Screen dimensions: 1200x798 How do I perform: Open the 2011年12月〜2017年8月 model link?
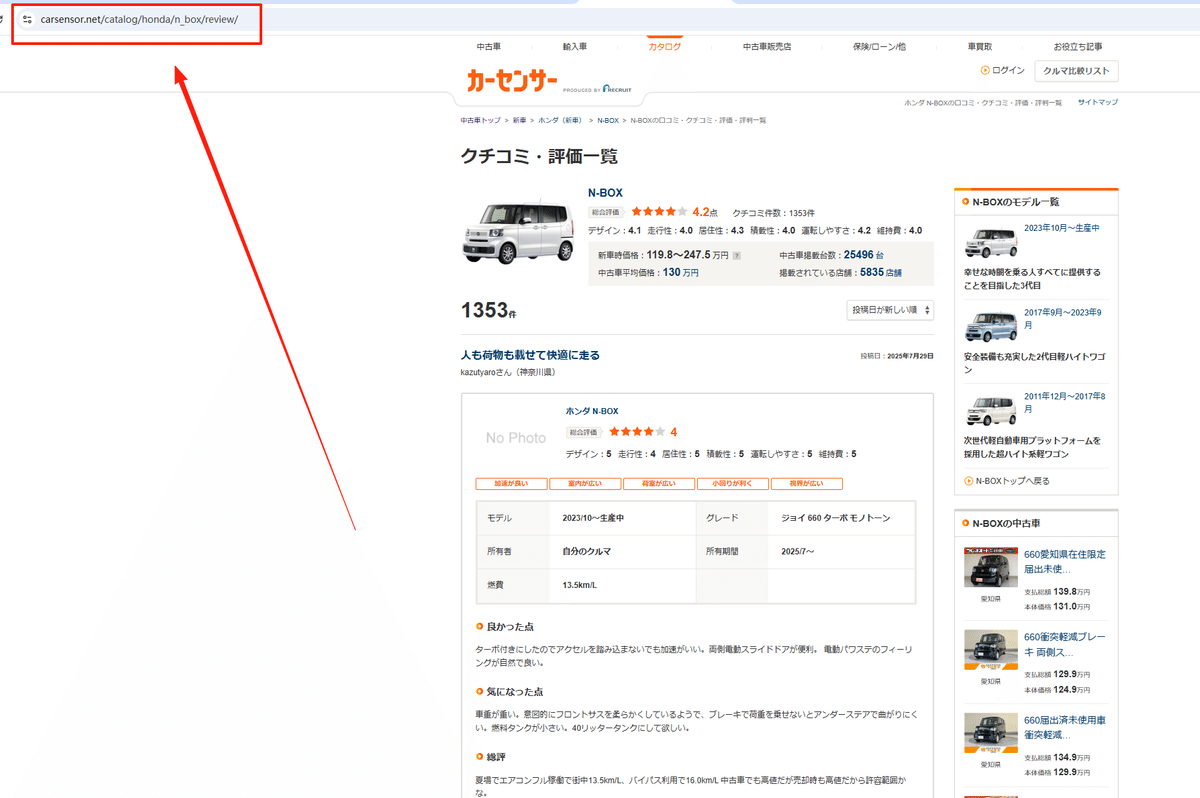pos(1063,402)
